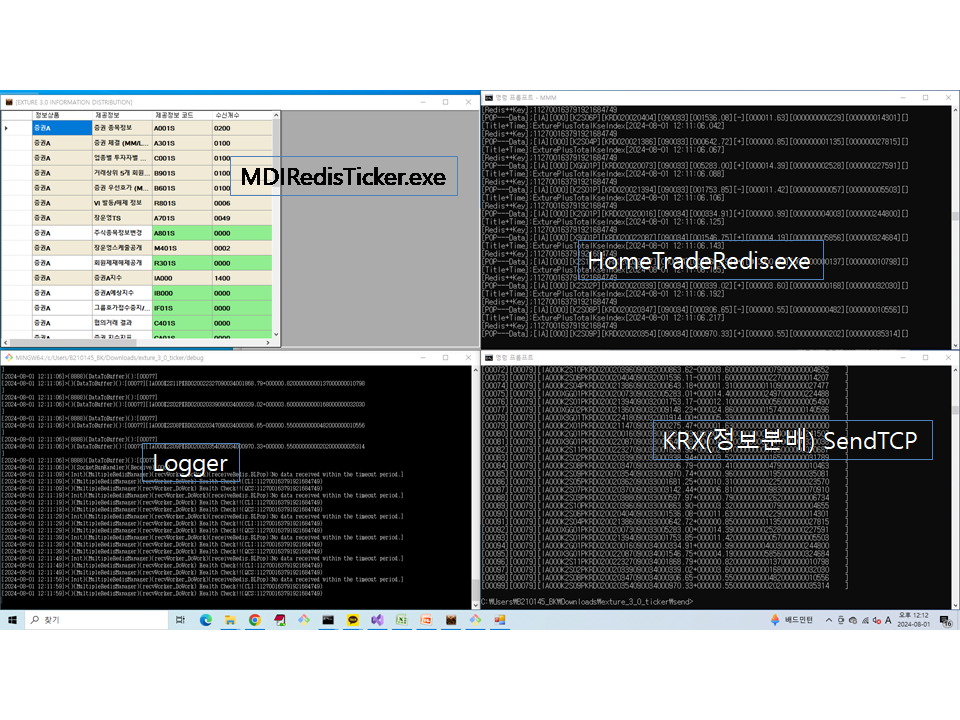960x720 pixels.
Task: Click the MINGW64 Logger window's scroll-down arrow
Action: 476,605
